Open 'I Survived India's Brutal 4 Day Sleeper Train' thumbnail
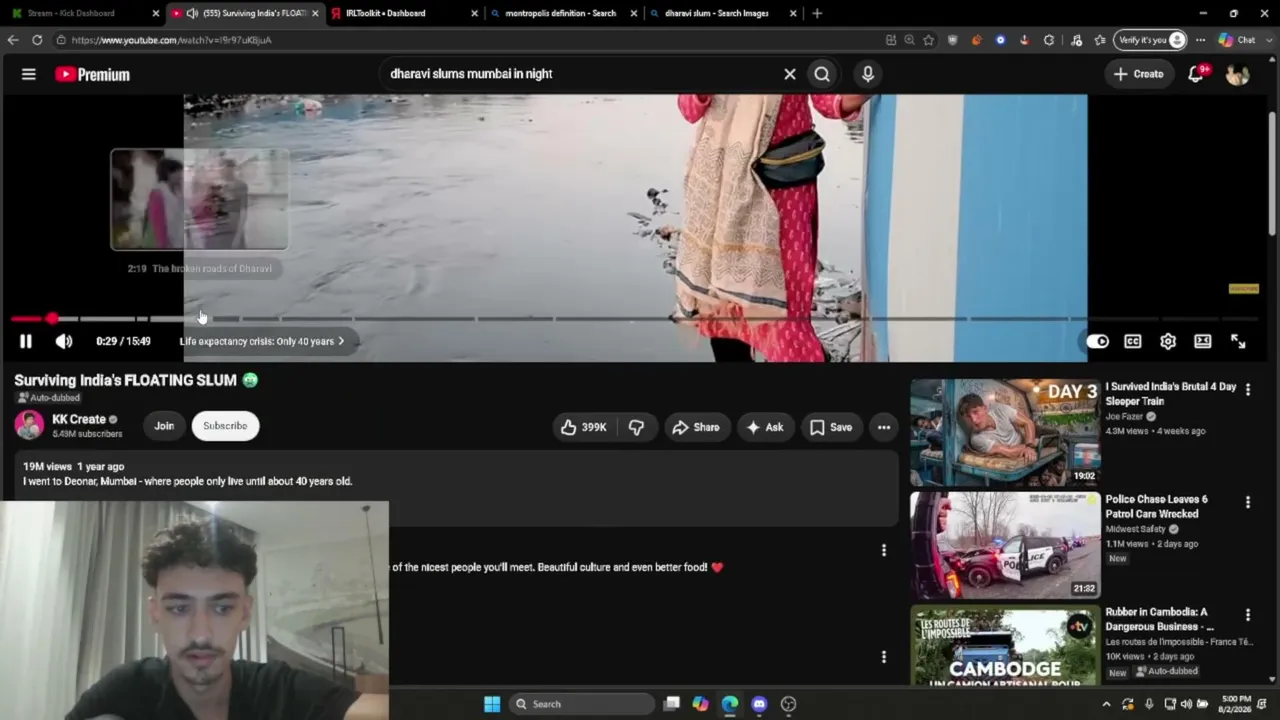 [x=1004, y=432]
